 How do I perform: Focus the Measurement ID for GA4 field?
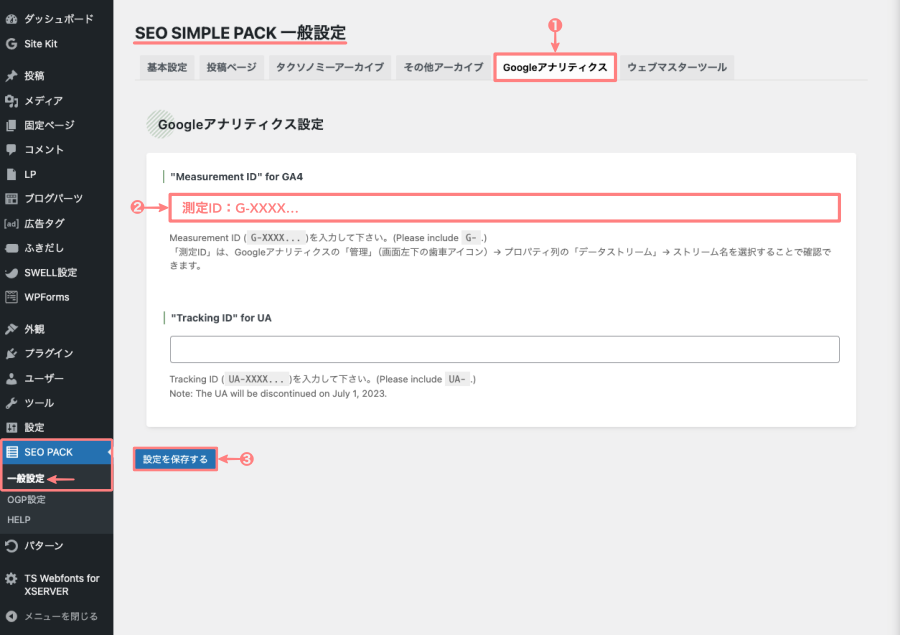click(505, 208)
